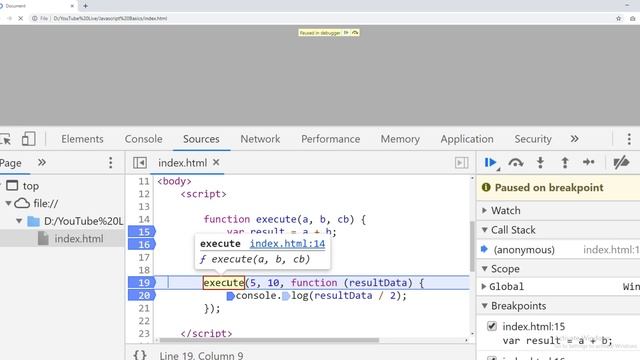
Task: Click the highlighted execute call on line 19
Action: click(x=224, y=282)
